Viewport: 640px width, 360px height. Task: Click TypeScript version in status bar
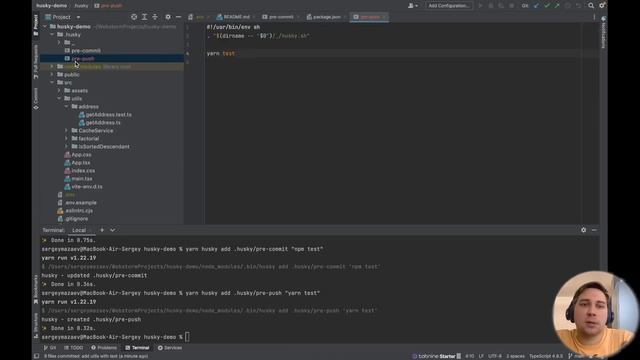click(x=546, y=356)
